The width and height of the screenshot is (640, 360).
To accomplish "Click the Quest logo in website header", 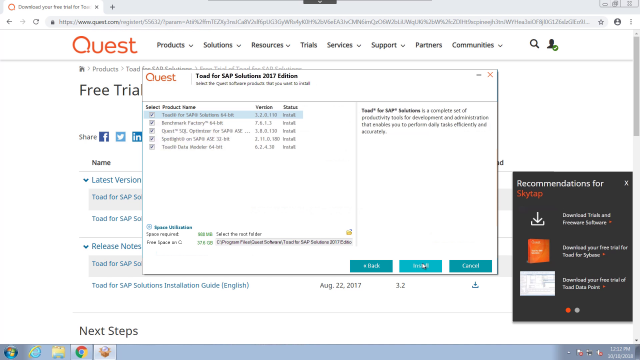I will click(x=104, y=45).
